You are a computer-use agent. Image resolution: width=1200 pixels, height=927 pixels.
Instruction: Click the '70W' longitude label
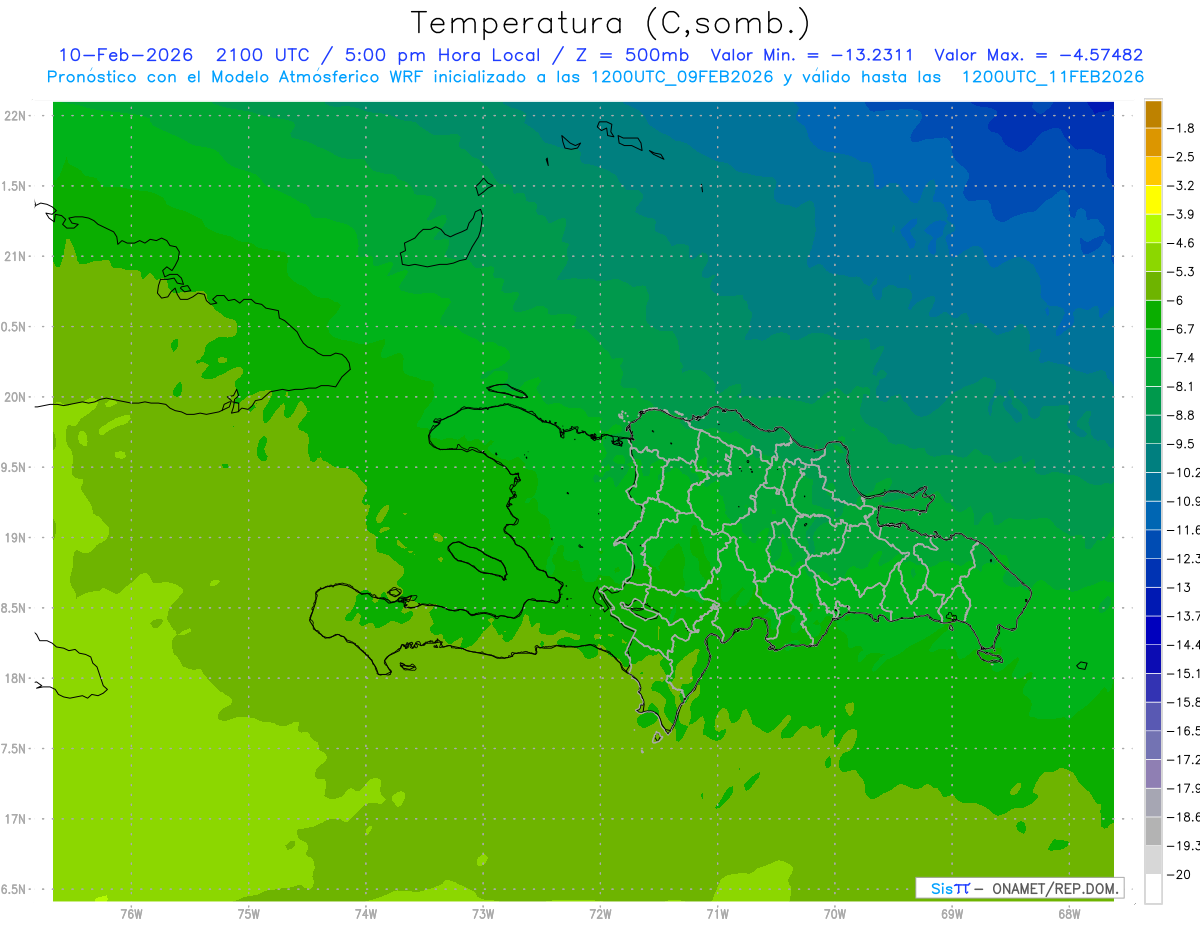(x=835, y=914)
